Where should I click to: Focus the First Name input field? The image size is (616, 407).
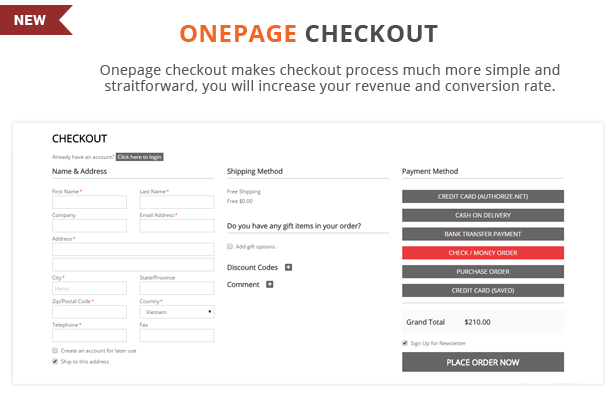tap(89, 202)
